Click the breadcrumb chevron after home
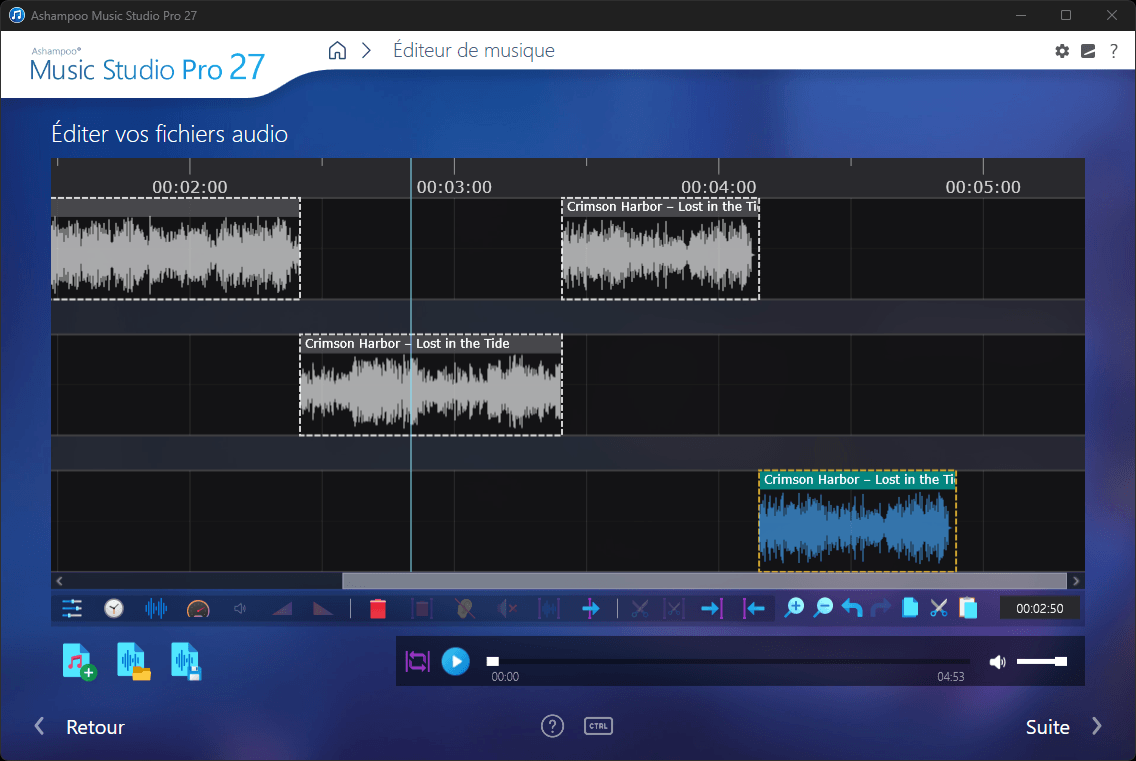Image resolution: width=1136 pixels, height=761 pixels. [x=367, y=50]
